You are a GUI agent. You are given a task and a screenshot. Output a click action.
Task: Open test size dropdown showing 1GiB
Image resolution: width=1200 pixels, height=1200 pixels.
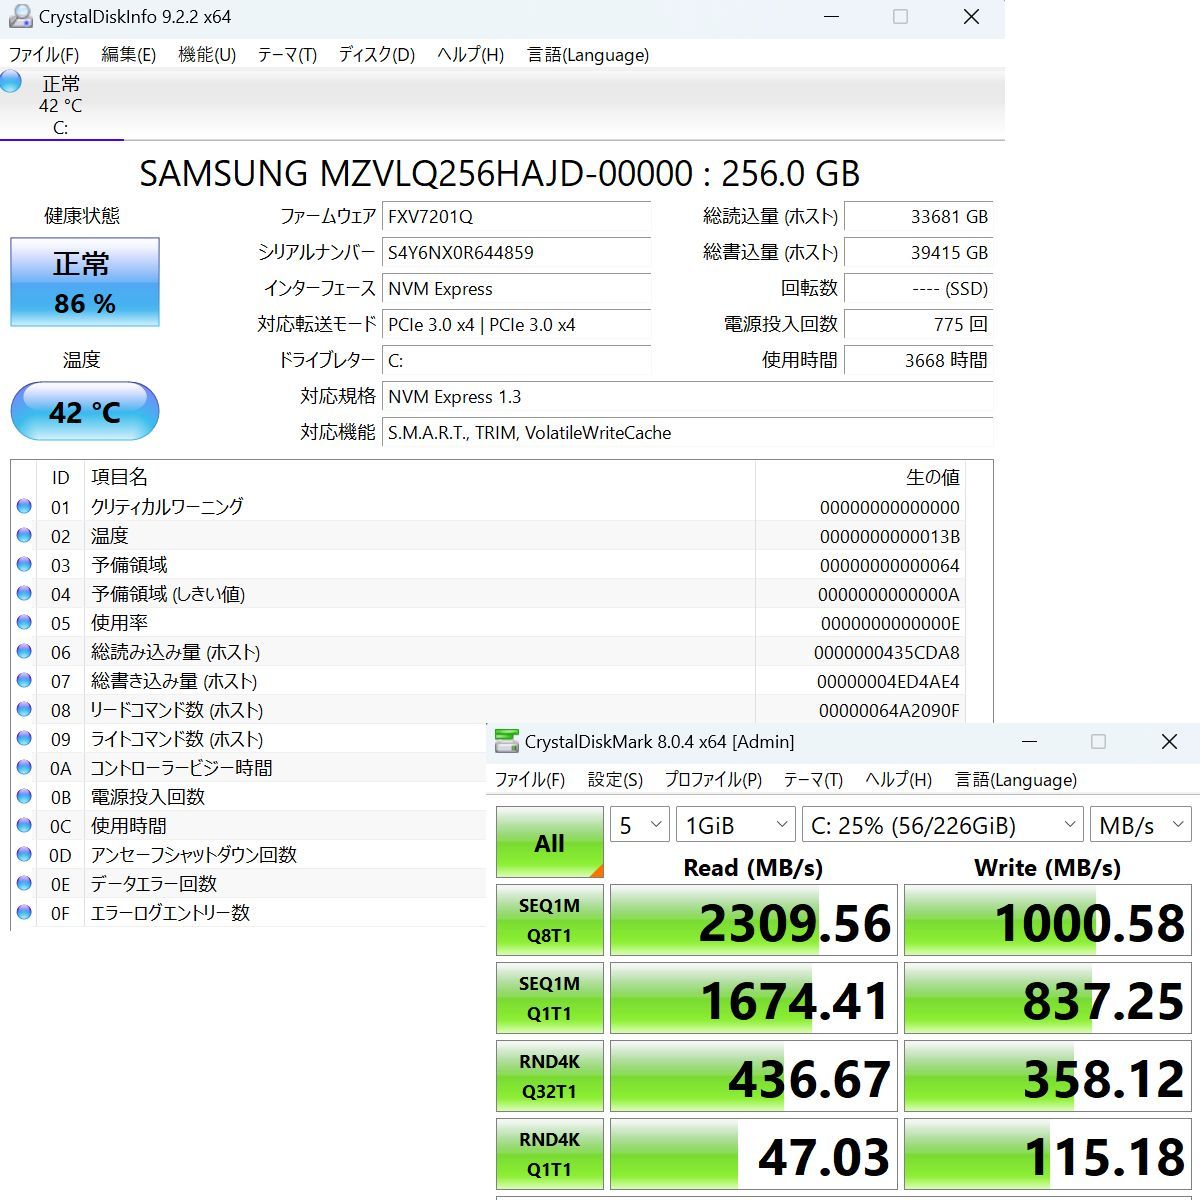pos(736,825)
